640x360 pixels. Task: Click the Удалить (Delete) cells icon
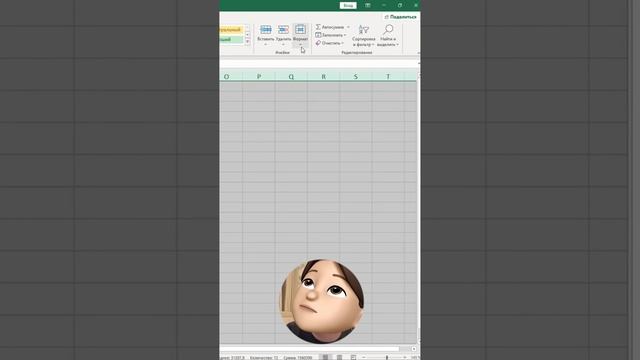tap(283, 30)
